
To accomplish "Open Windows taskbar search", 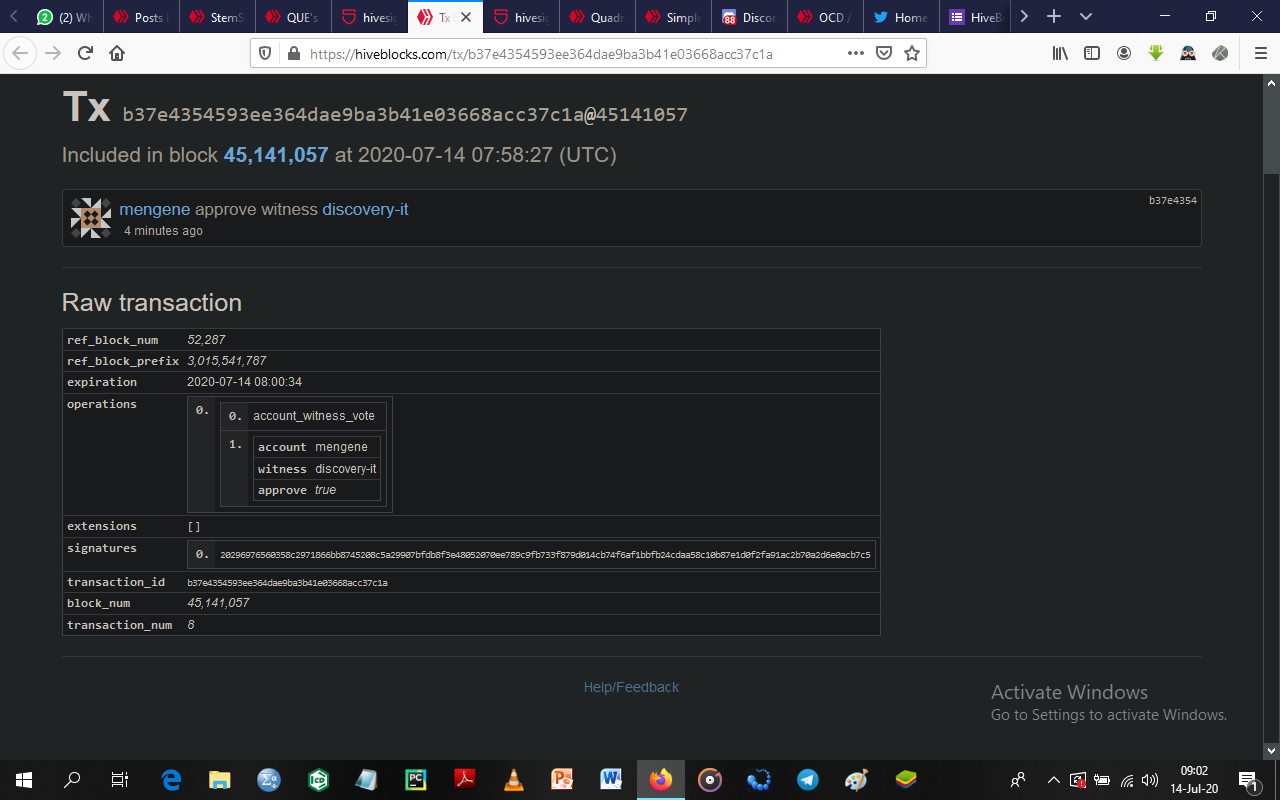I will [x=72, y=779].
